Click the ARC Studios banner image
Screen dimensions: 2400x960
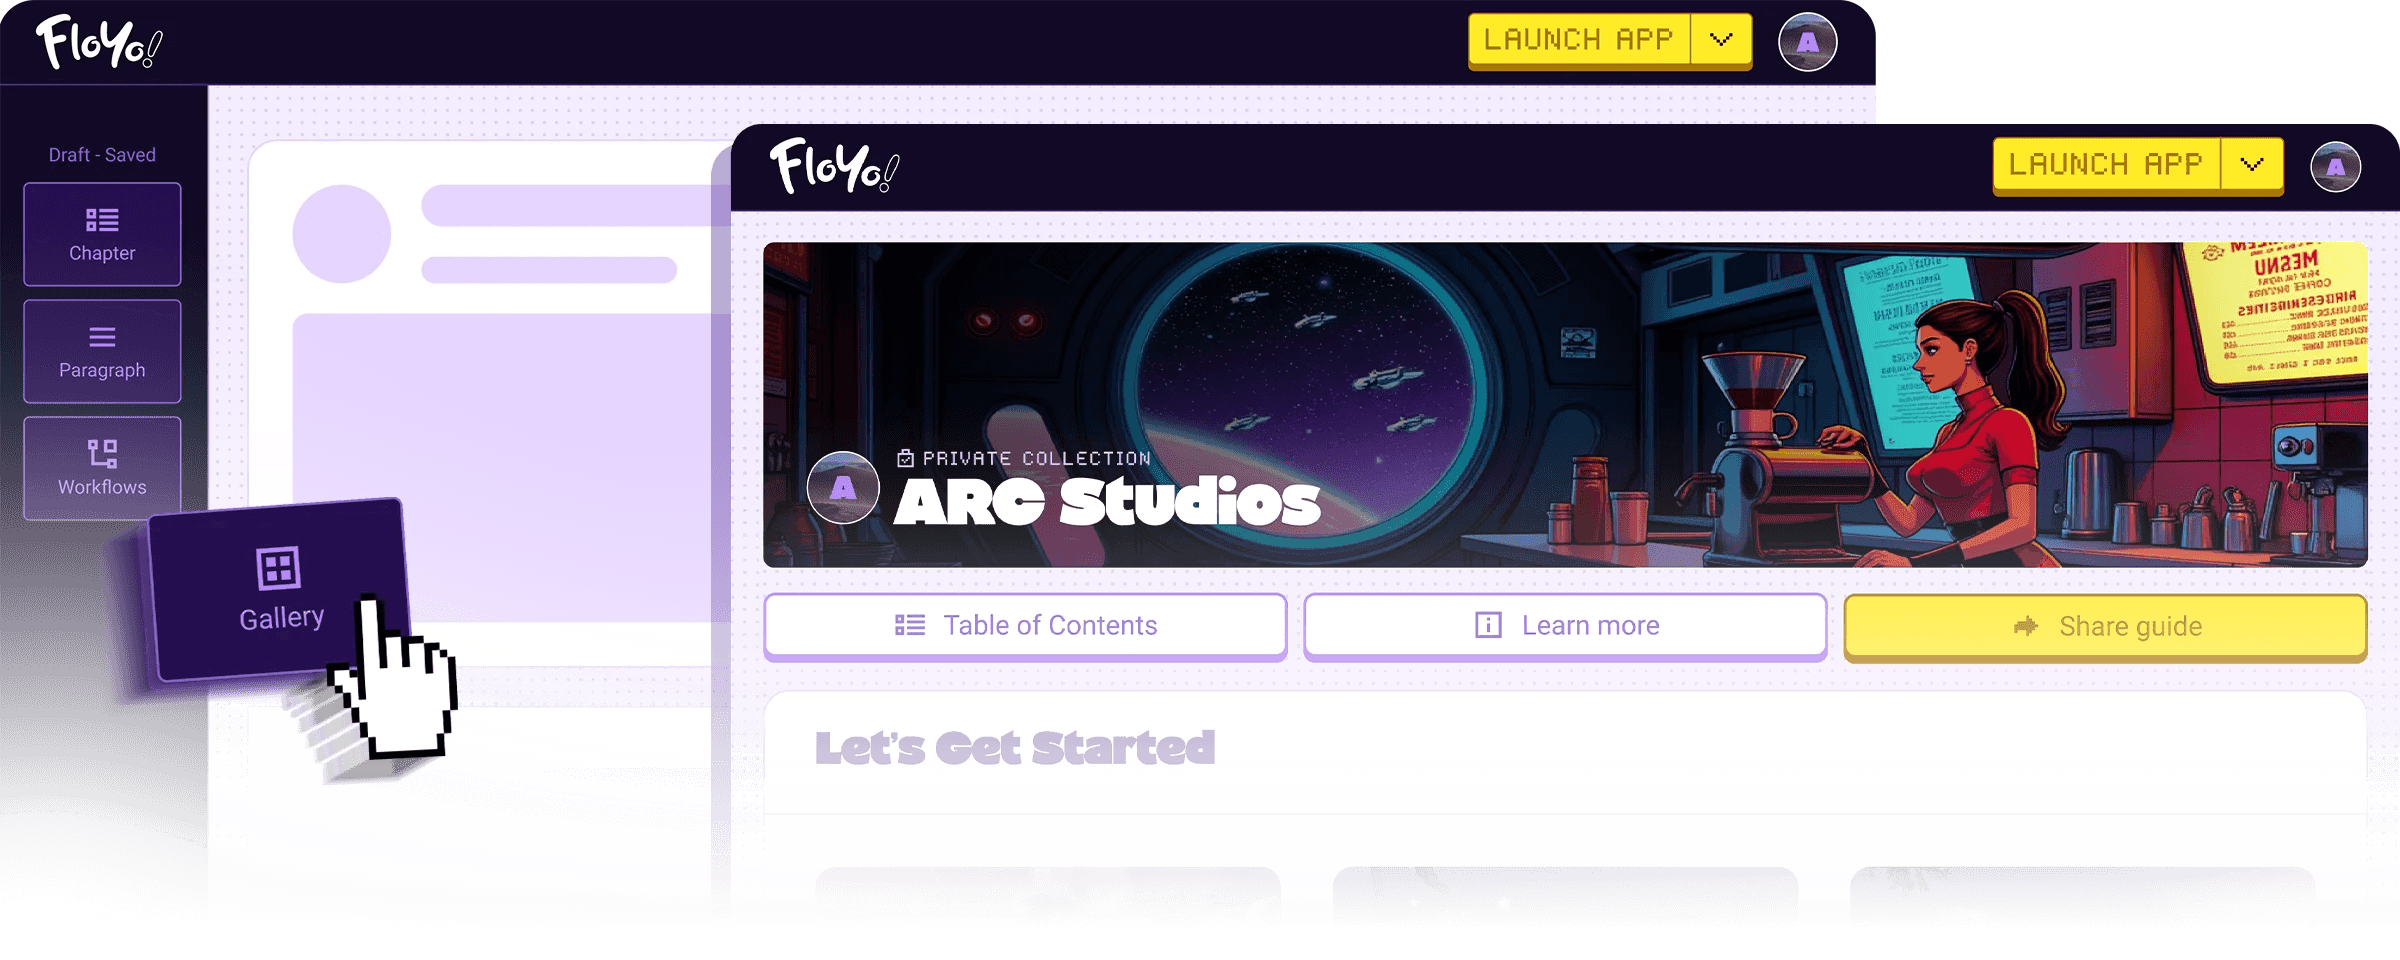coord(1565,405)
